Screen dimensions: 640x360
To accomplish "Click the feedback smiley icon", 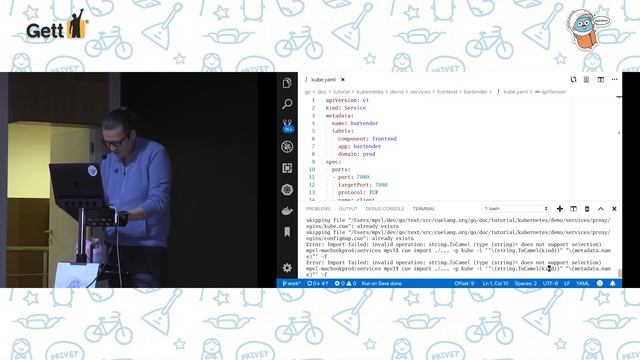I will pos(600,283).
